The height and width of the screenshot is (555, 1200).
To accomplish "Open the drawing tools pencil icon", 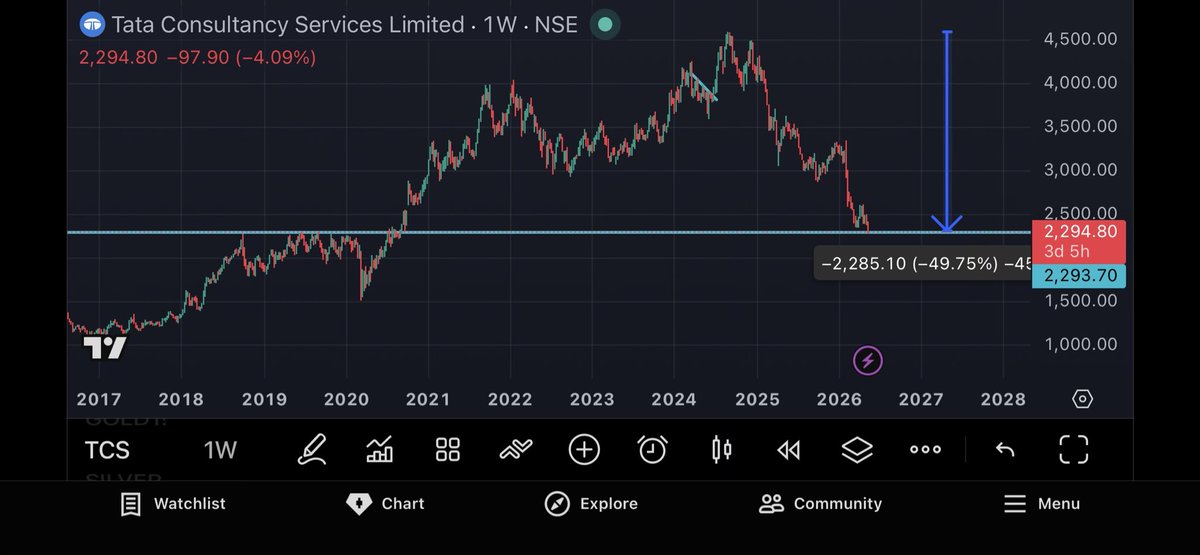I will (313, 450).
